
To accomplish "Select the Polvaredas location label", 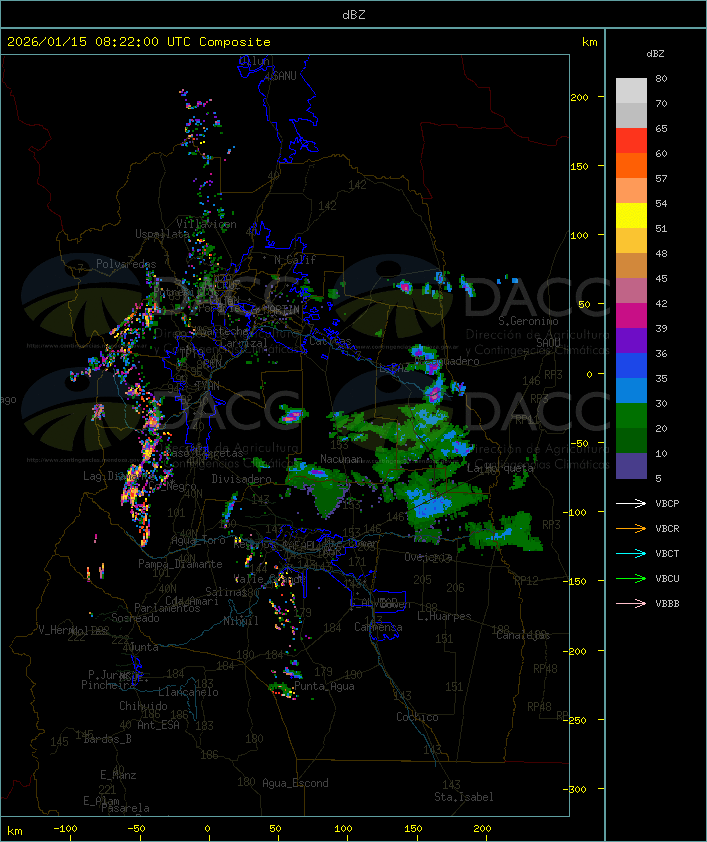I will coord(126,264).
